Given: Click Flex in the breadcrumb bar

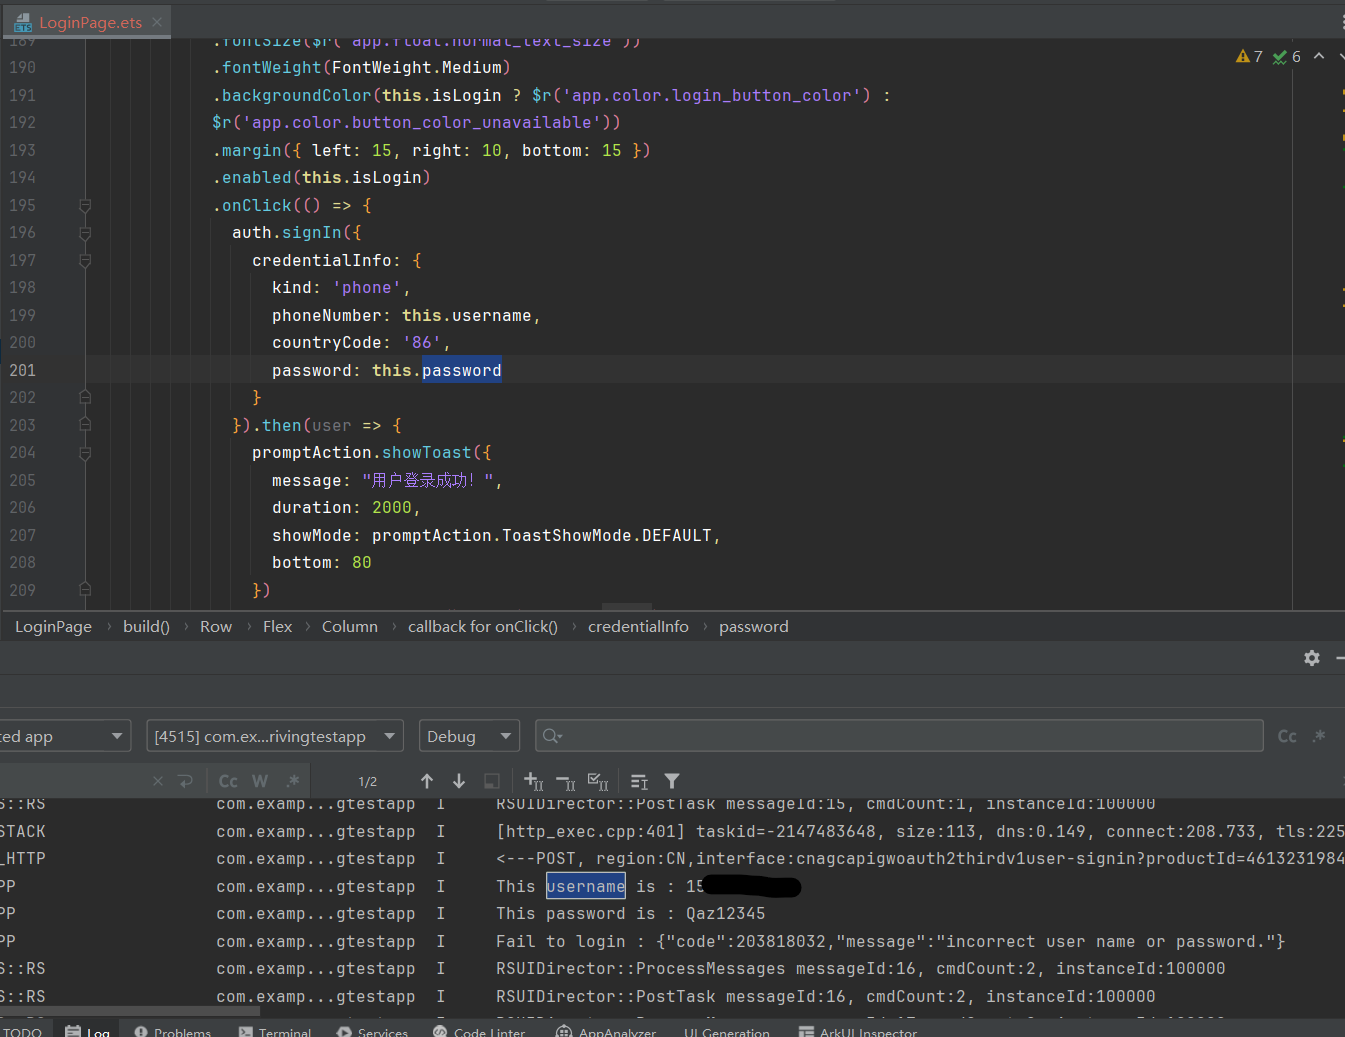Looking at the screenshot, I should pyautogui.click(x=278, y=627).
